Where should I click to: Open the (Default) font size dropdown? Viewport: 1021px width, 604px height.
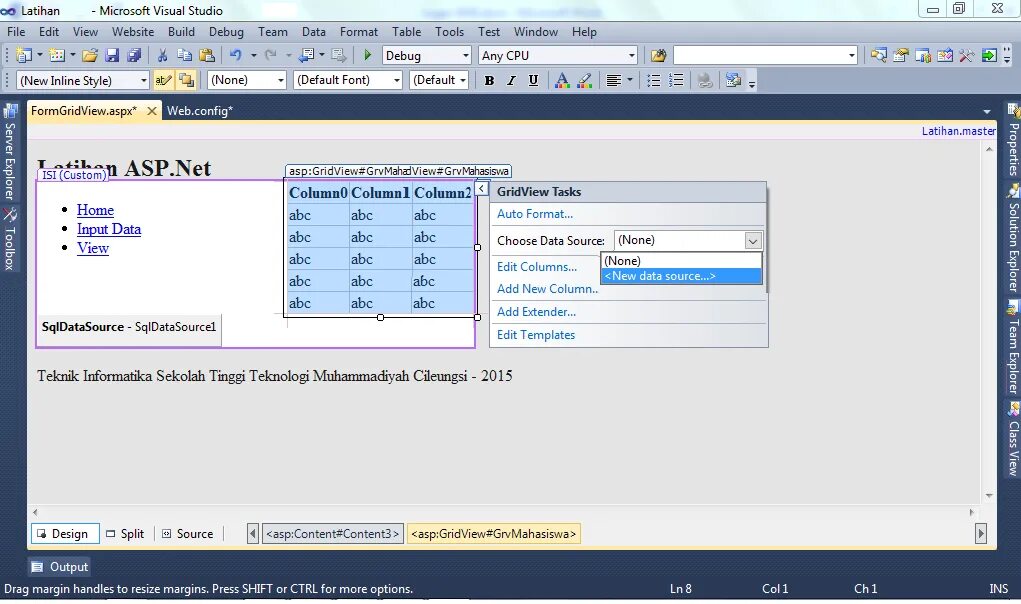pyautogui.click(x=440, y=80)
